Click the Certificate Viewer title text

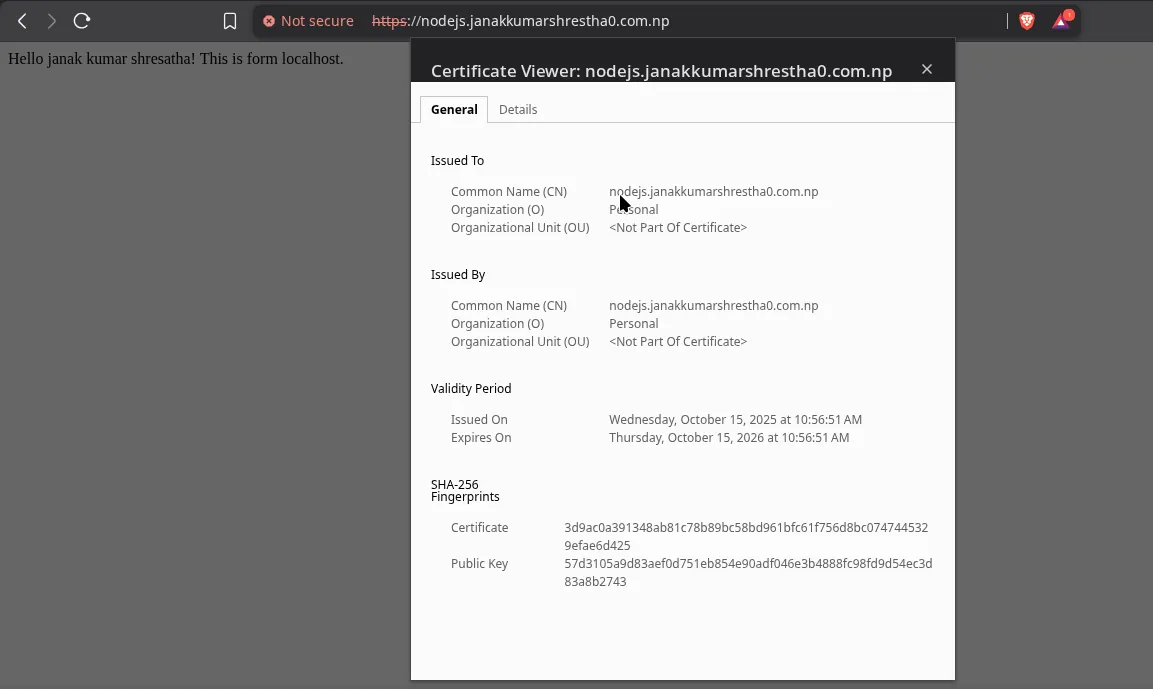point(661,70)
